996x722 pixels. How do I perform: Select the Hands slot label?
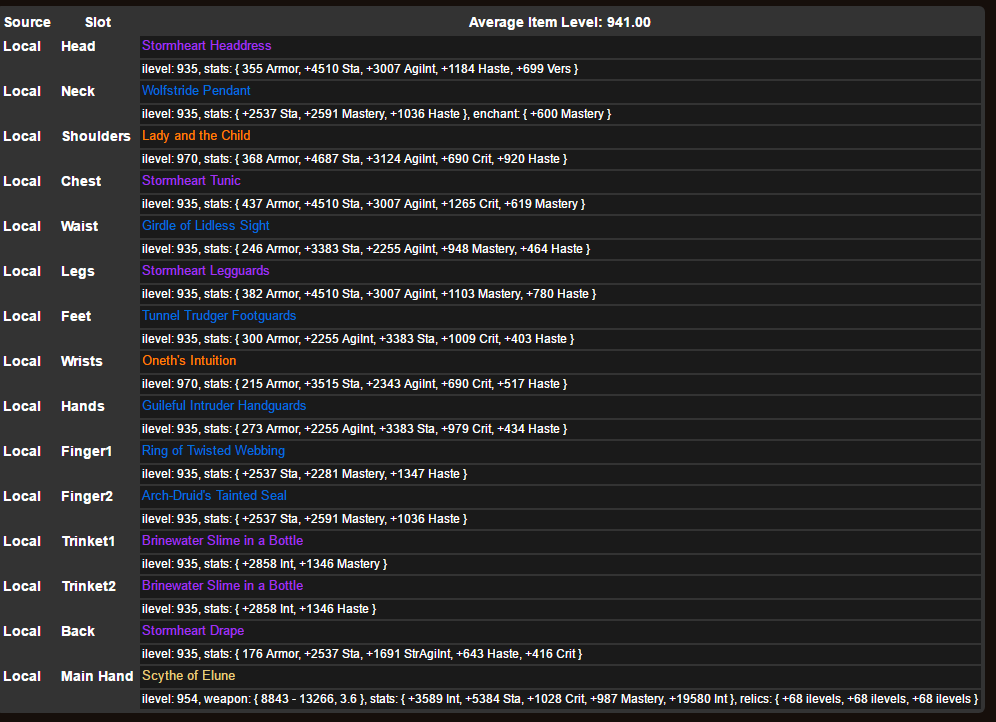(83, 406)
